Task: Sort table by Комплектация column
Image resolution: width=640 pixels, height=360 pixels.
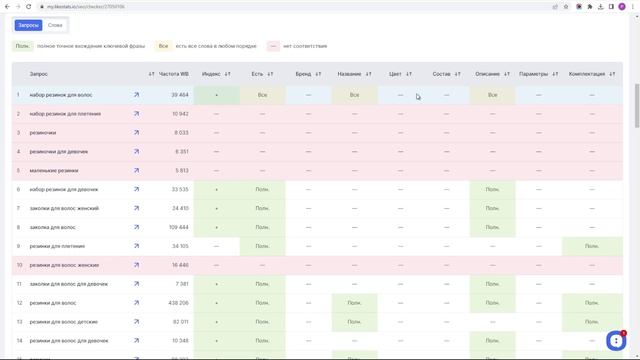Action: 612,74
